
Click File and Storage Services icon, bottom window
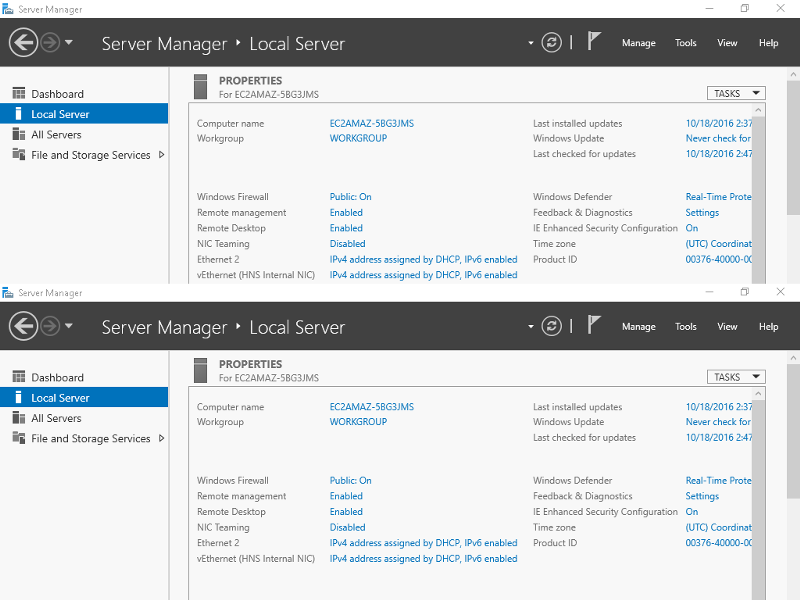19,438
